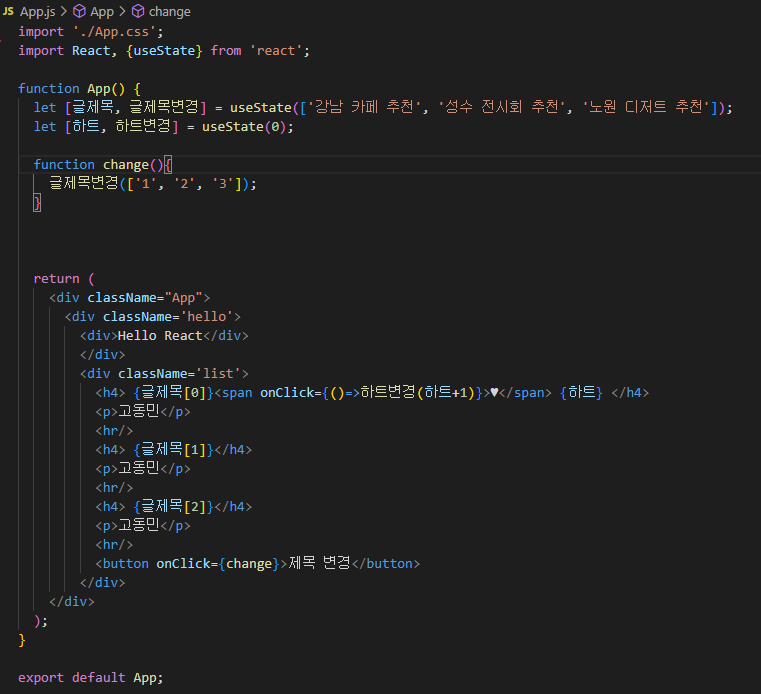The height and width of the screenshot is (694, 761).
Task: Click the 글제목변경 setter in let declaration
Action: coord(164,107)
